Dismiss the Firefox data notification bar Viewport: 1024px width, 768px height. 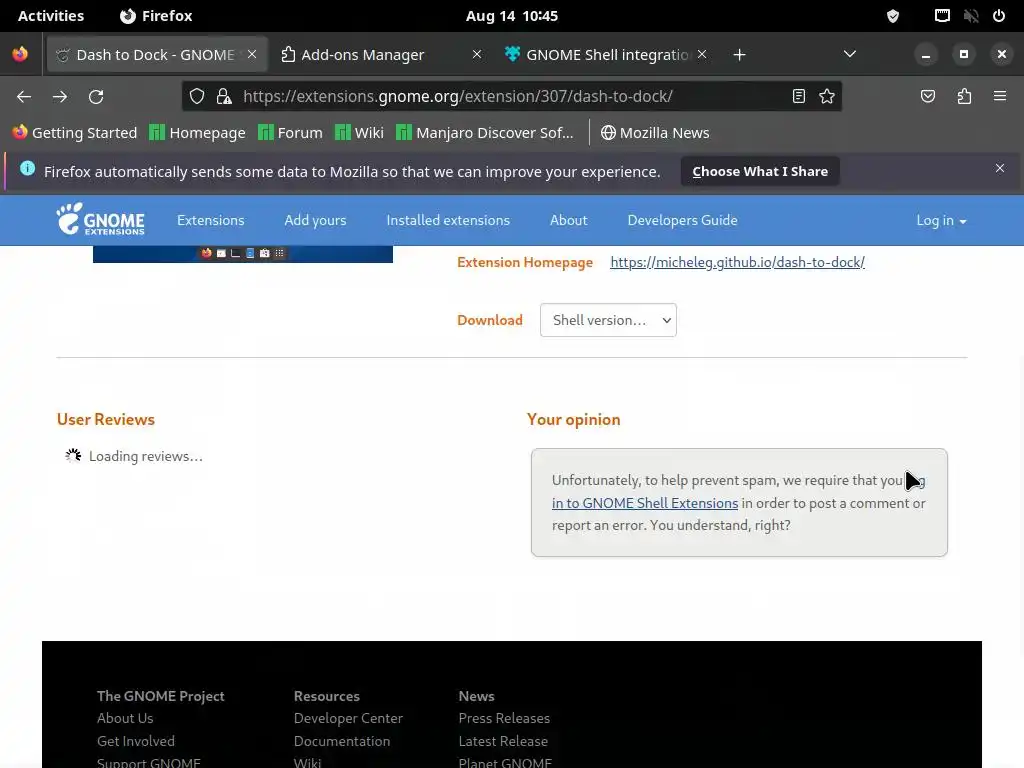point(1000,168)
